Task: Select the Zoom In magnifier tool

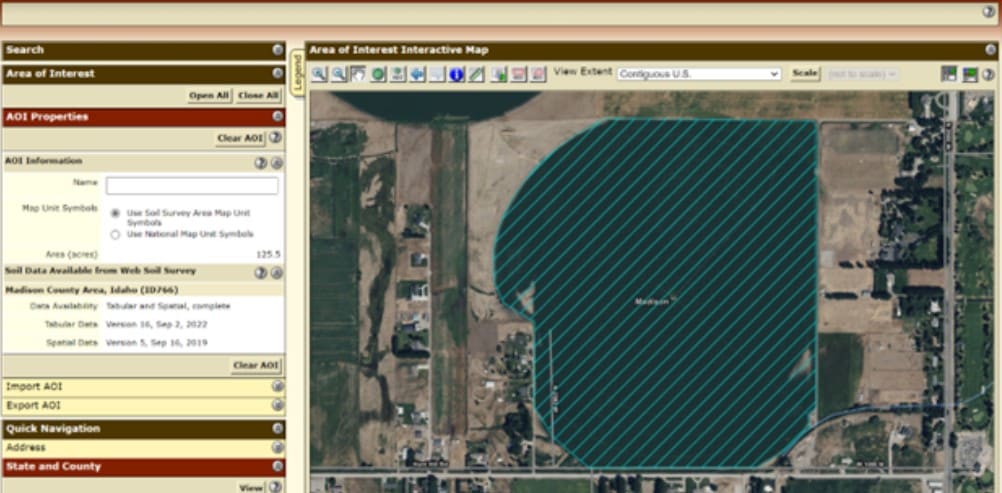Action: tap(319, 74)
